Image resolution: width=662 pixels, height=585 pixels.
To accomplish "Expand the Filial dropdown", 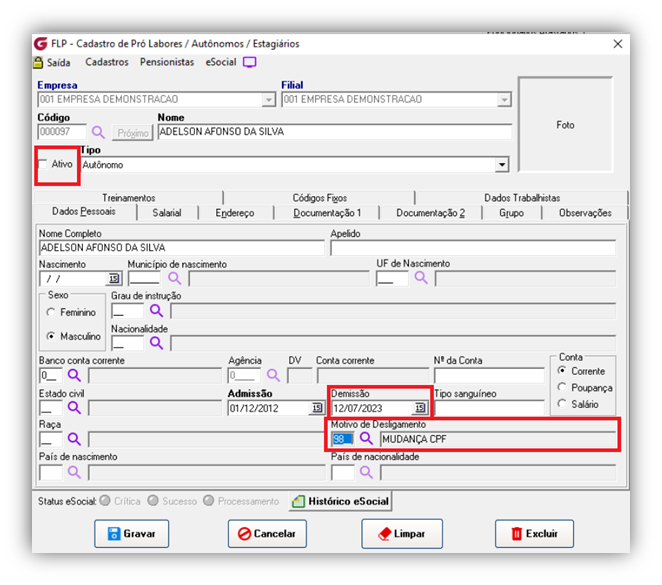I will [x=504, y=100].
